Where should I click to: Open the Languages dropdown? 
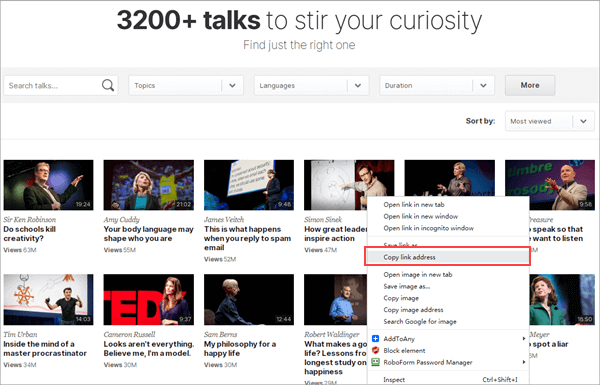point(311,85)
